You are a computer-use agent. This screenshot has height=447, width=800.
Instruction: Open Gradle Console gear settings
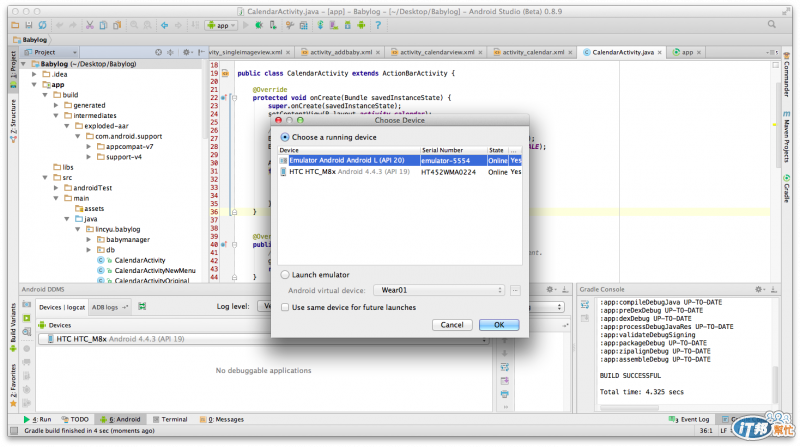tap(759, 289)
